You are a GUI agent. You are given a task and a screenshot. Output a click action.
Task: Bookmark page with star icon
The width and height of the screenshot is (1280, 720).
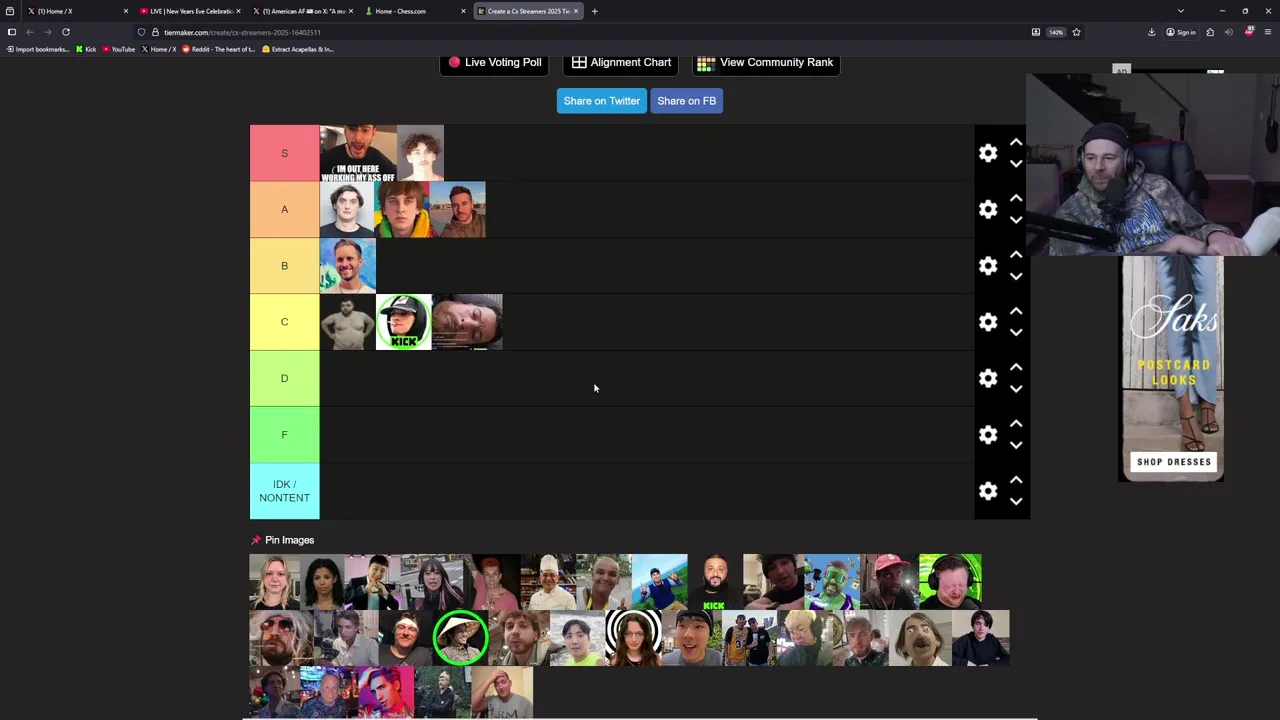coord(1076,32)
